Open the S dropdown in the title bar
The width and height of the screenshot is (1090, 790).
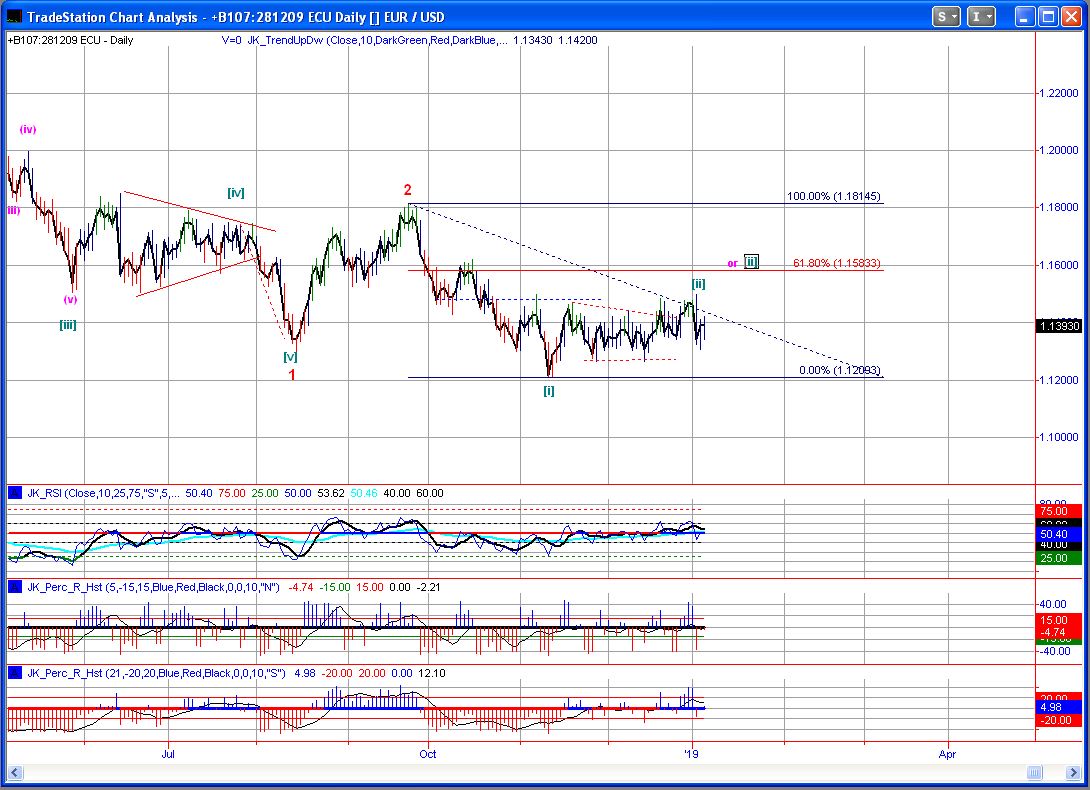pos(946,17)
